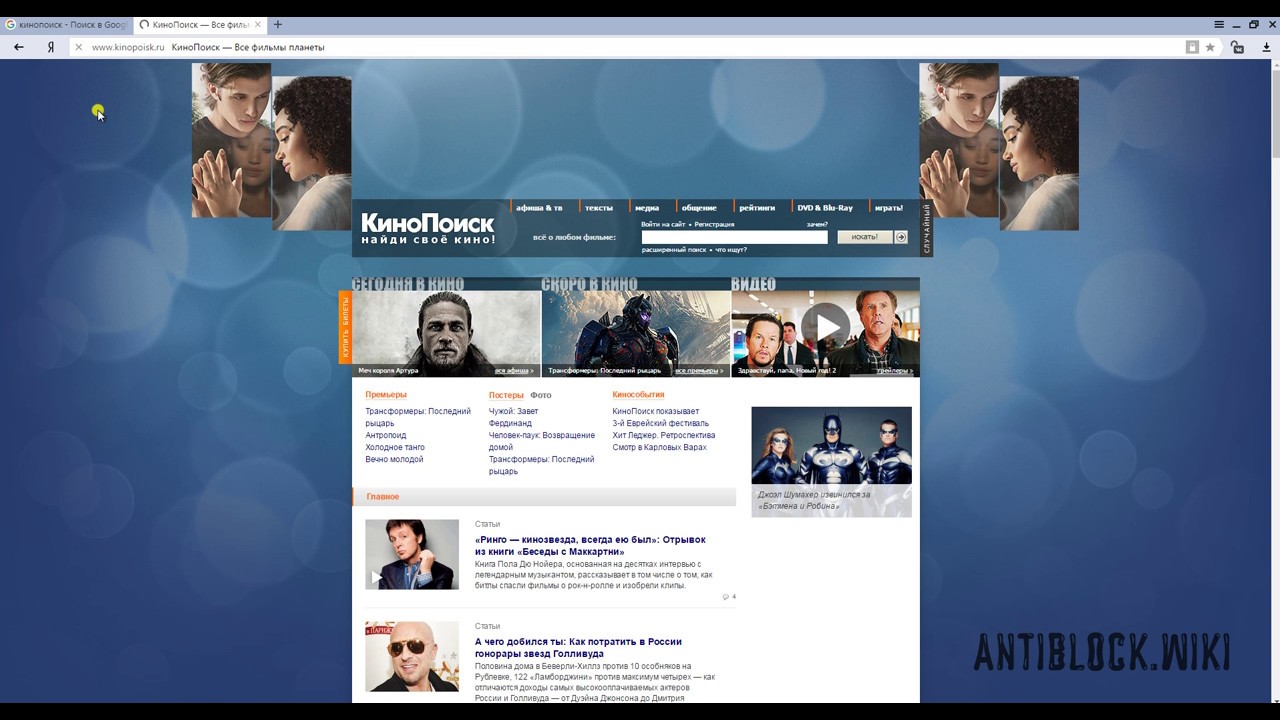The width and height of the screenshot is (1280, 720).
Task: Open the Batman and Robin news image
Action: (832, 445)
